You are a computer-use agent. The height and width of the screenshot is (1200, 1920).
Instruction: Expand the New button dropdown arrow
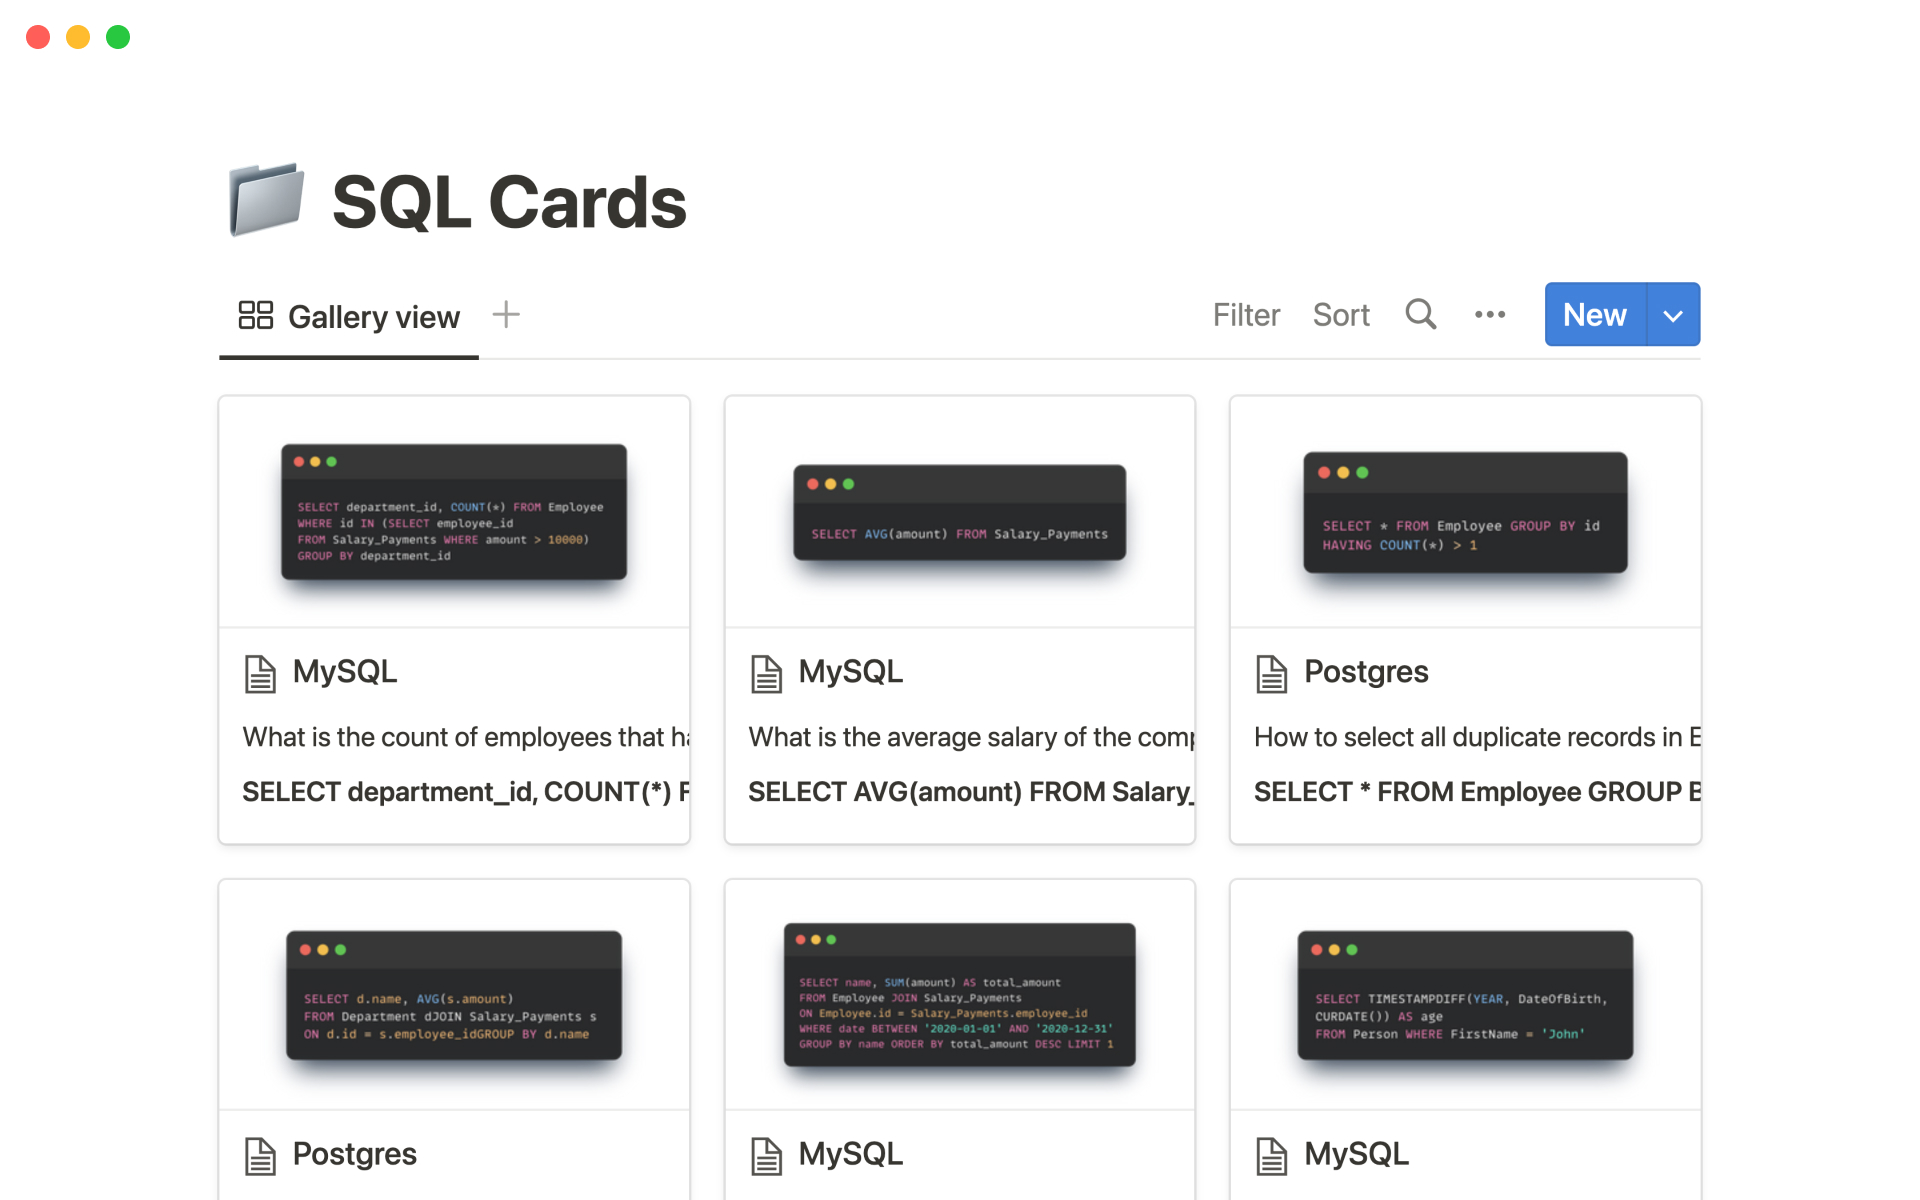click(1672, 315)
